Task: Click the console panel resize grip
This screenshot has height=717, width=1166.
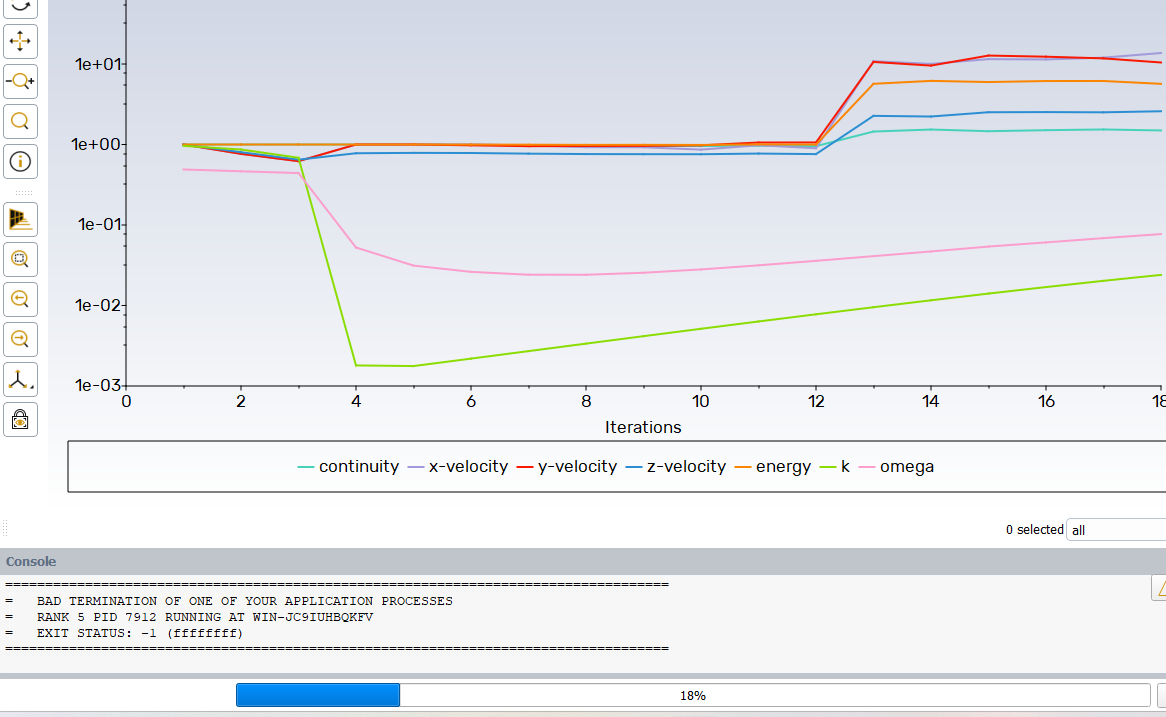Action: point(4,529)
